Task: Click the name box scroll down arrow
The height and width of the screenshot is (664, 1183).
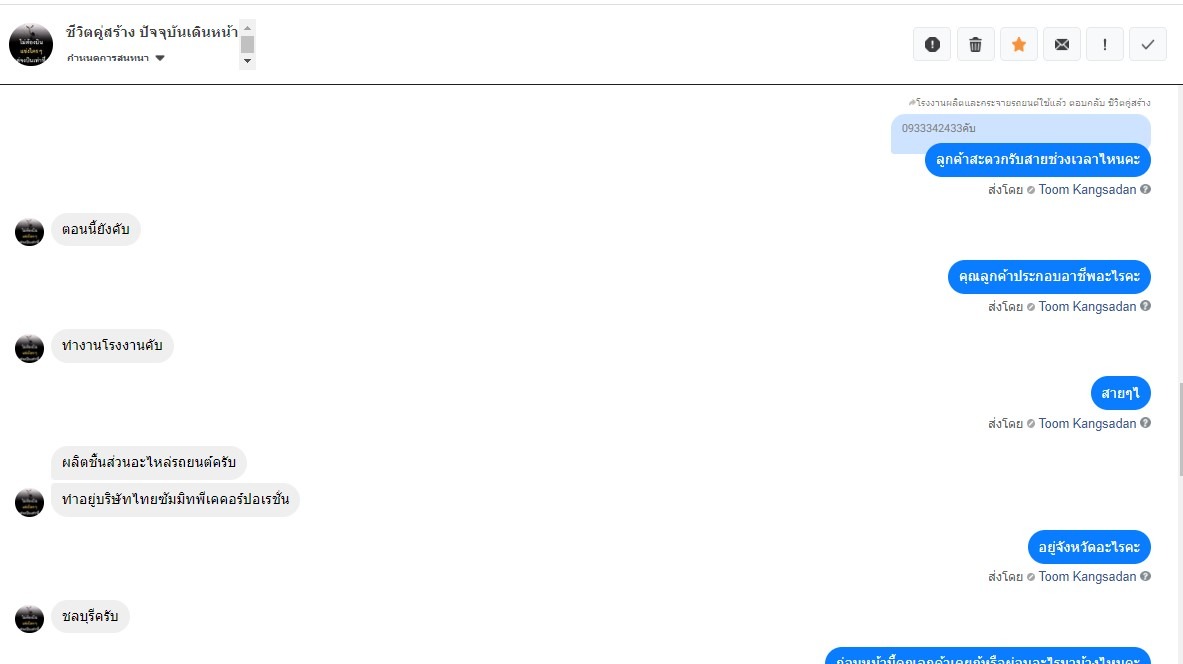Action: click(x=247, y=61)
